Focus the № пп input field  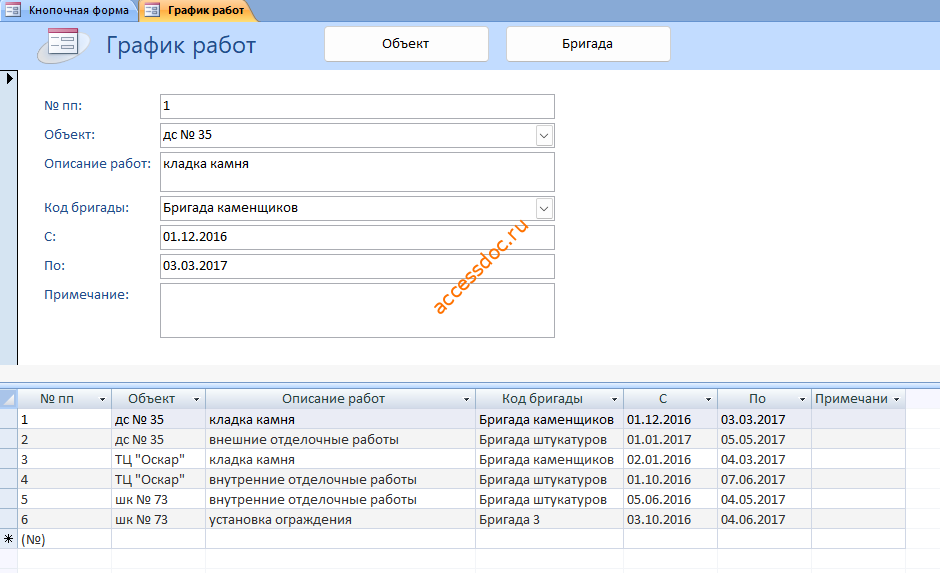(357, 106)
